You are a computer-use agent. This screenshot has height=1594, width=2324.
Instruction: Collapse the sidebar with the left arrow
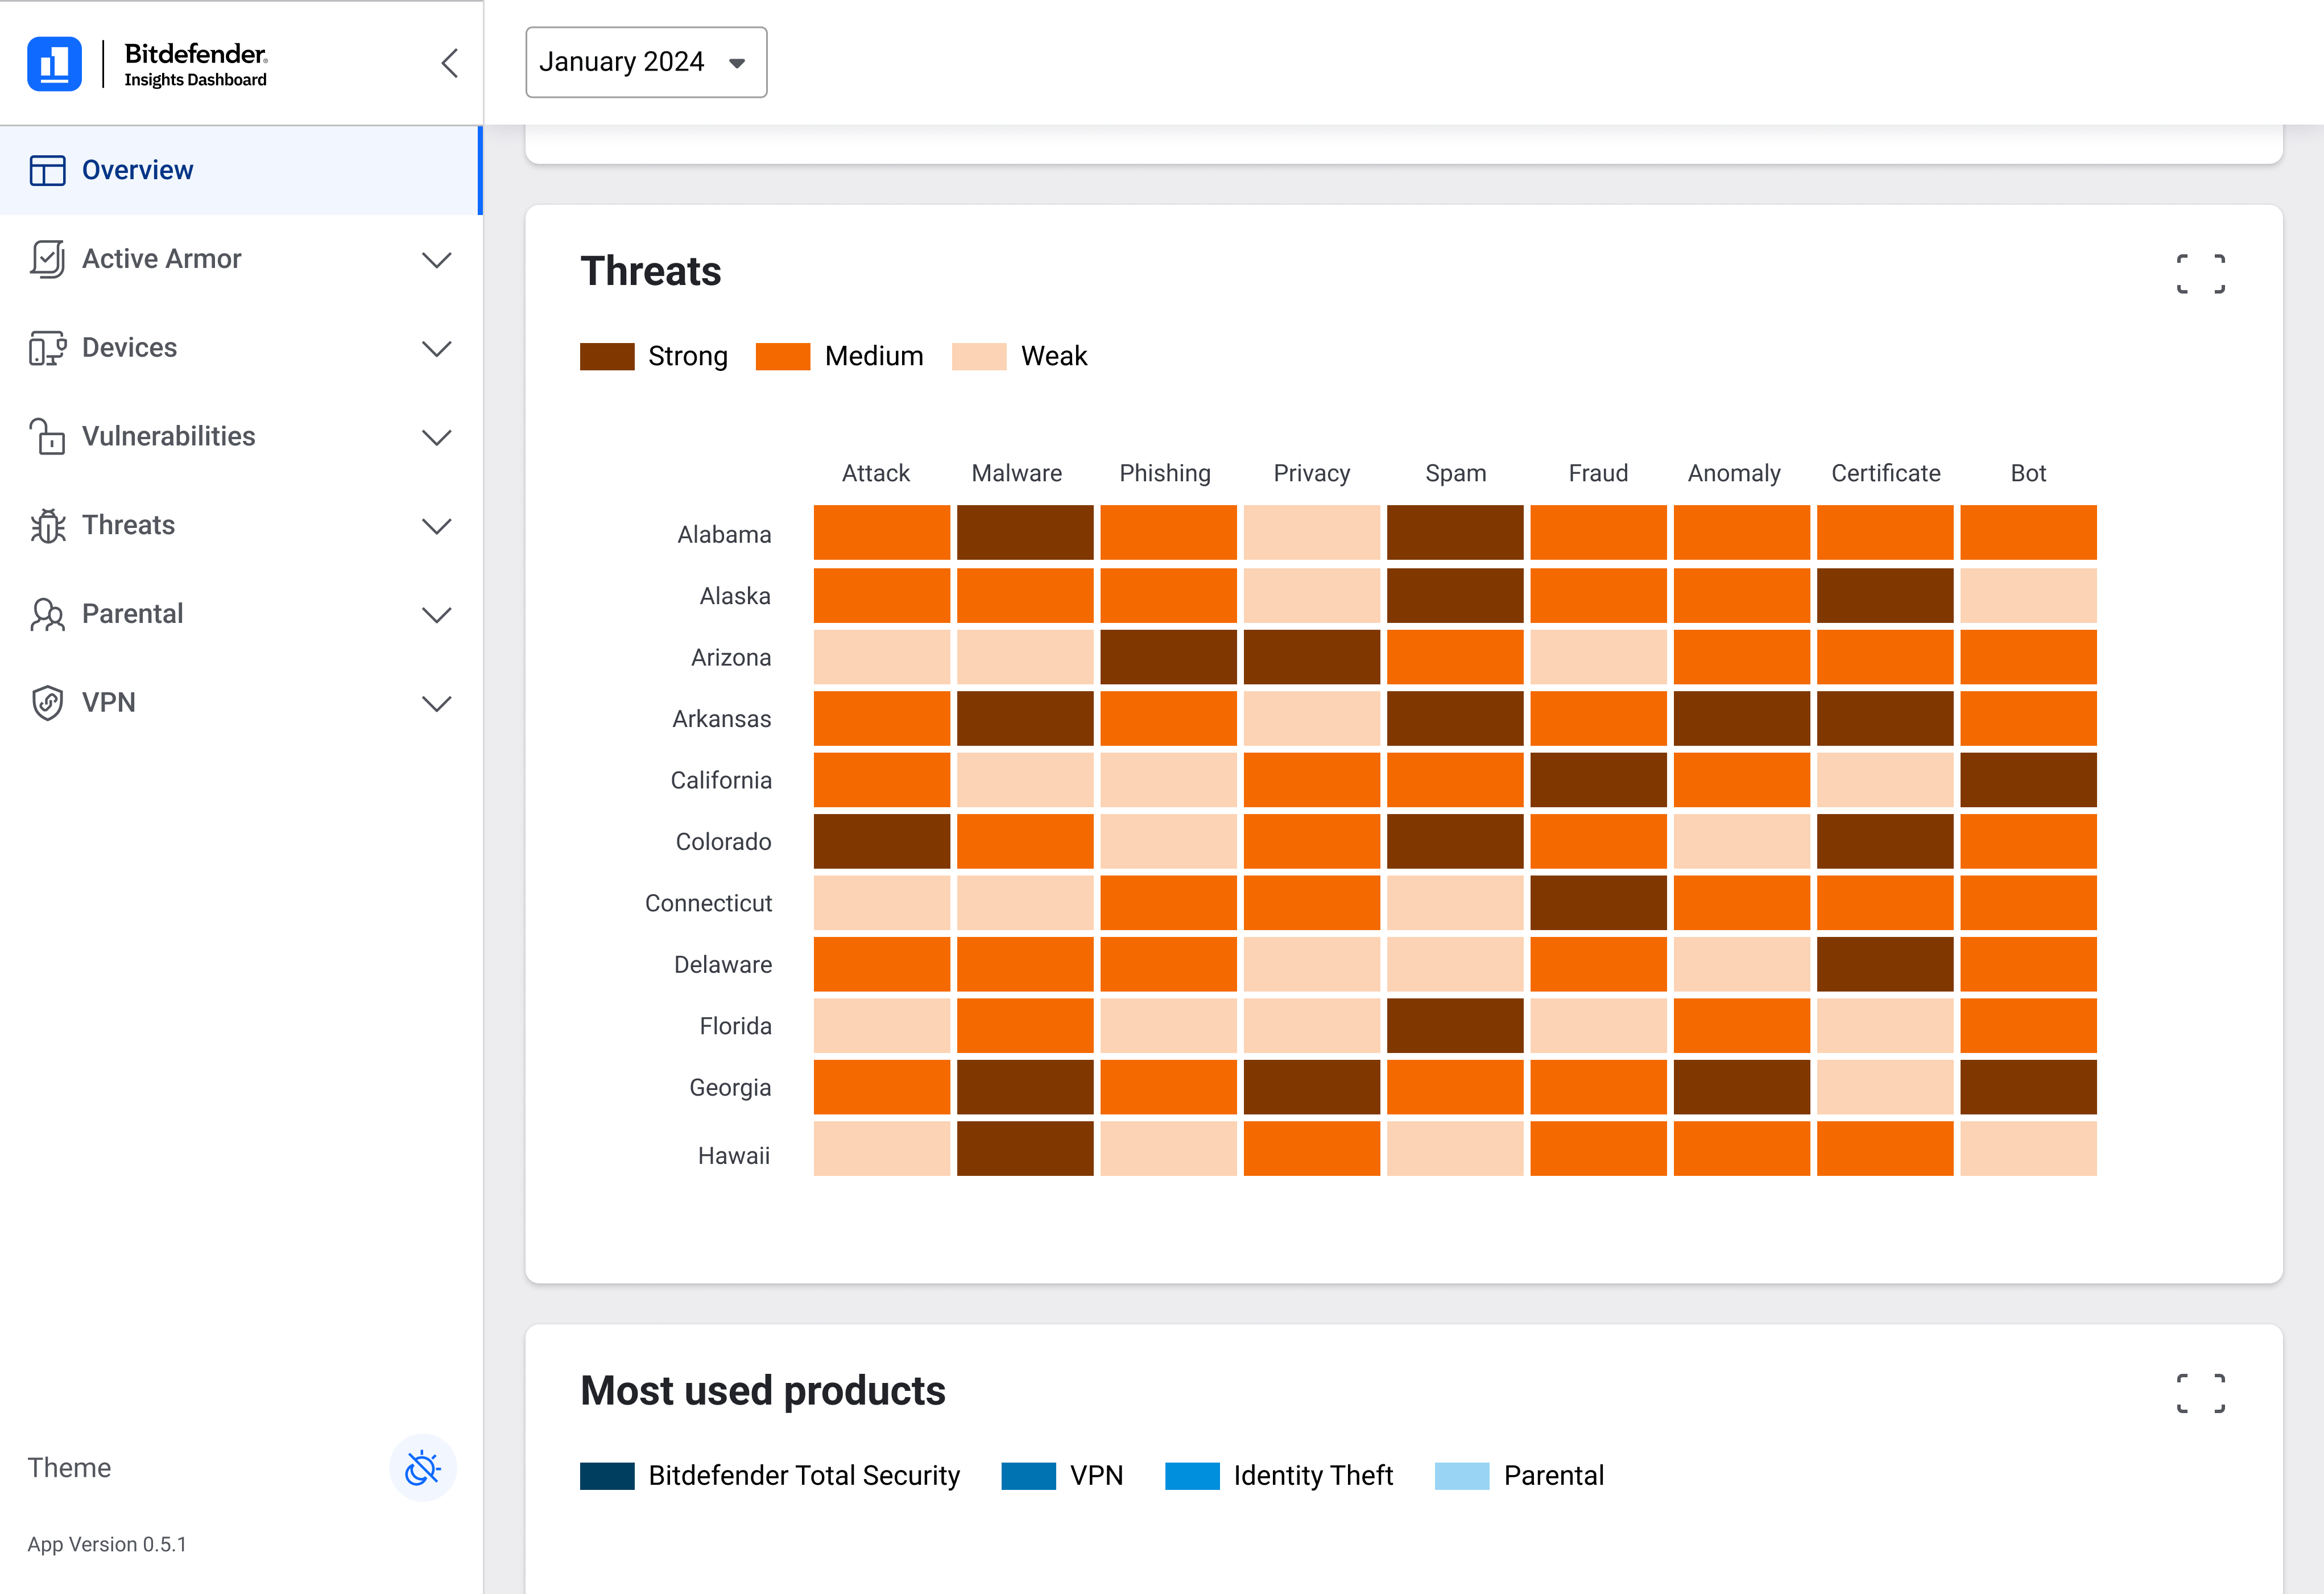tap(450, 63)
